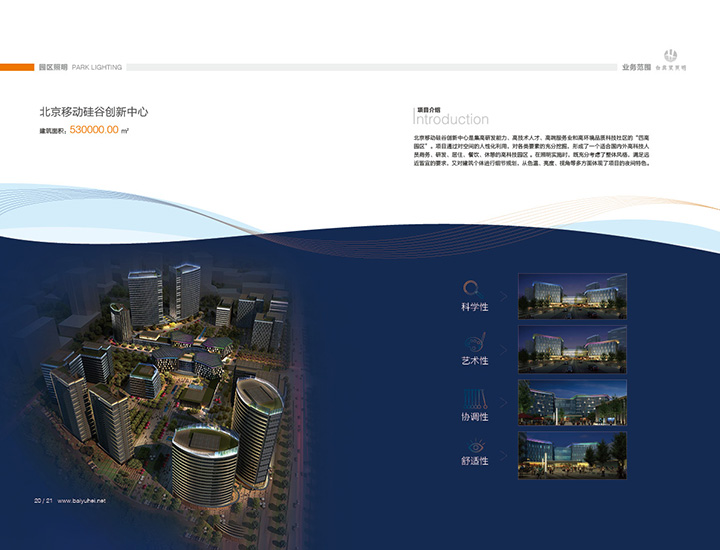Viewport: 720px width, 550px height.
Task: Click the magnifying glass icon above 科学性
Action: pyautogui.click(x=472, y=289)
